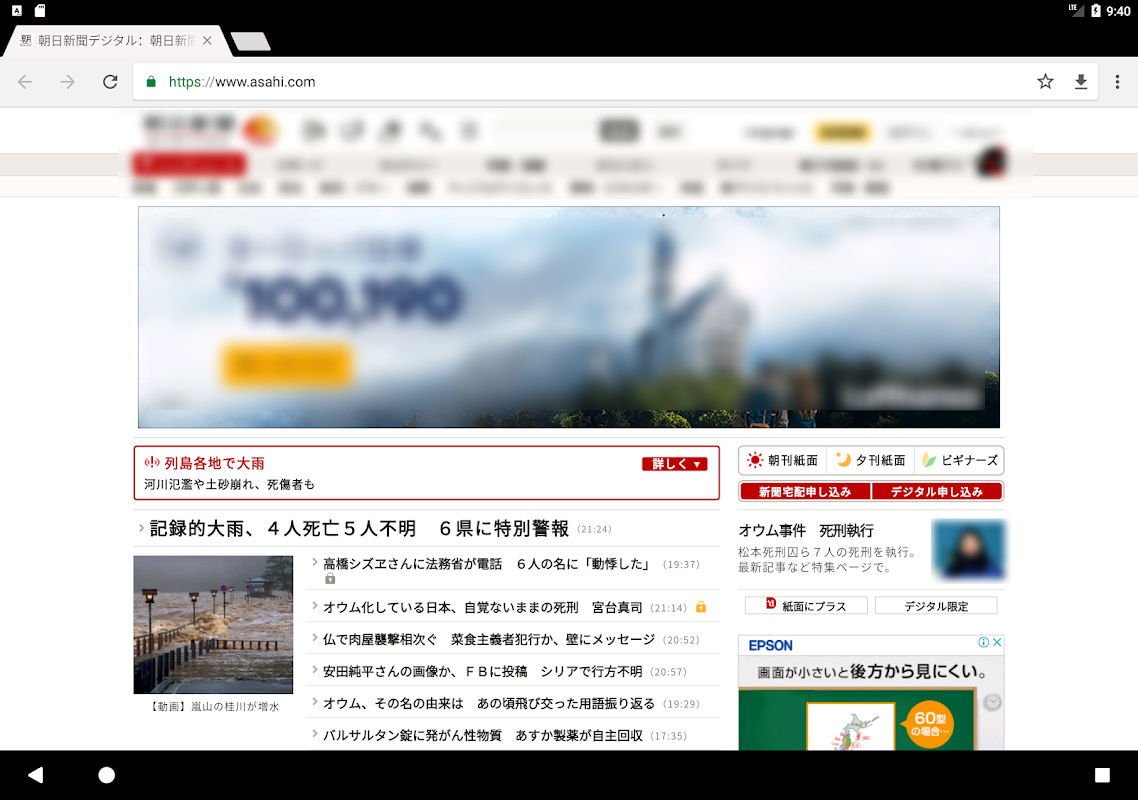Image resolution: width=1138 pixels, height=800 pixels.
Task: Open the EPSON advertisement
Action: pos(871,693)
